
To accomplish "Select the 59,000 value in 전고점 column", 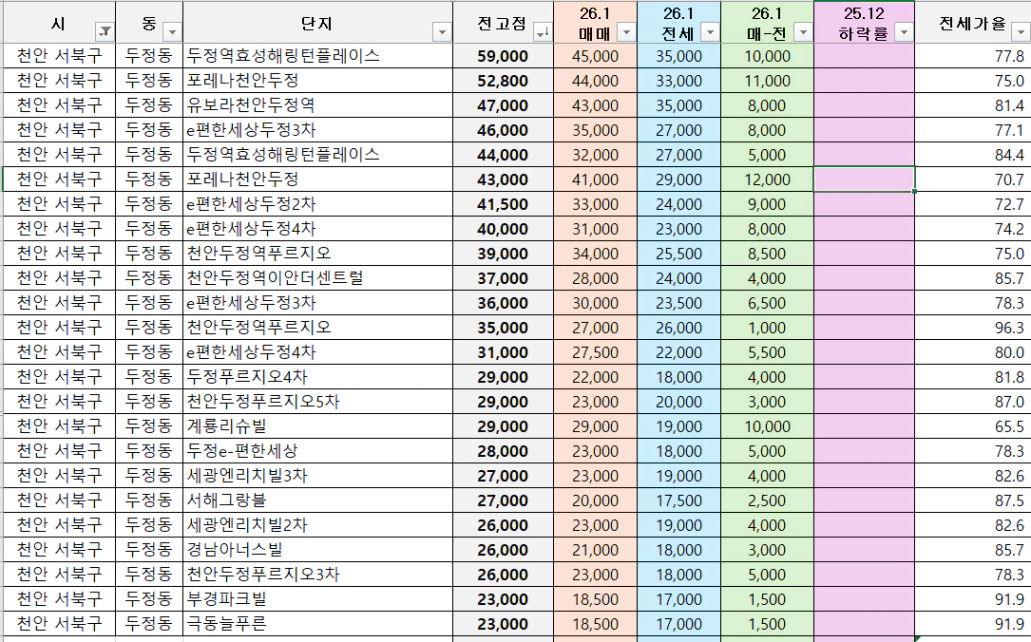I will click(x=503, y=56).
